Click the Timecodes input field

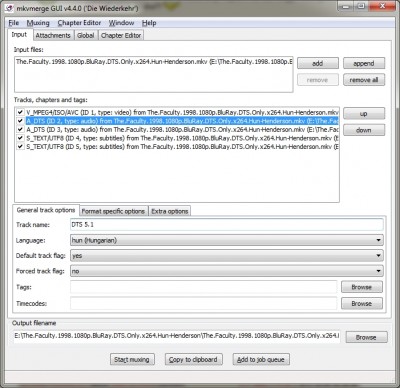tap(204, 303)
